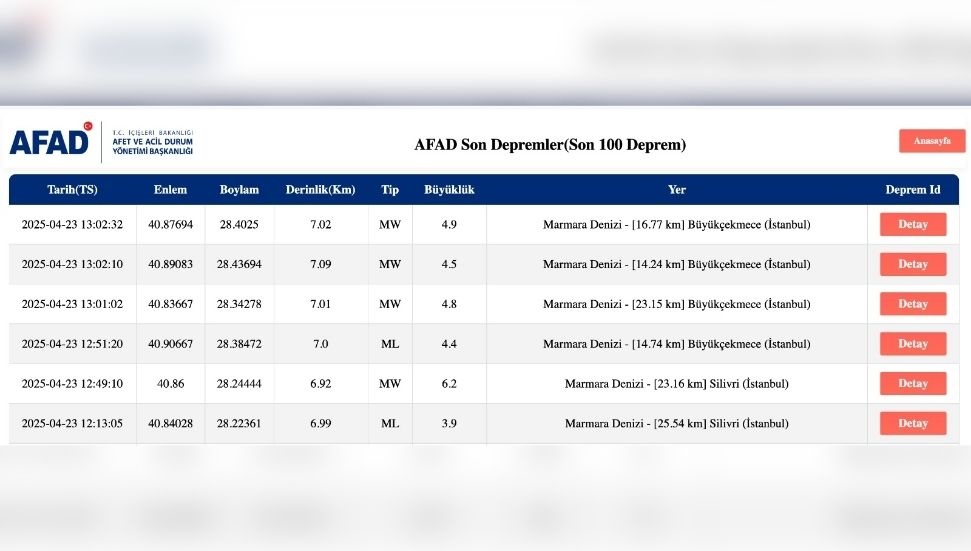Click the Tarih(TS) column header

(x=72, y=190)
